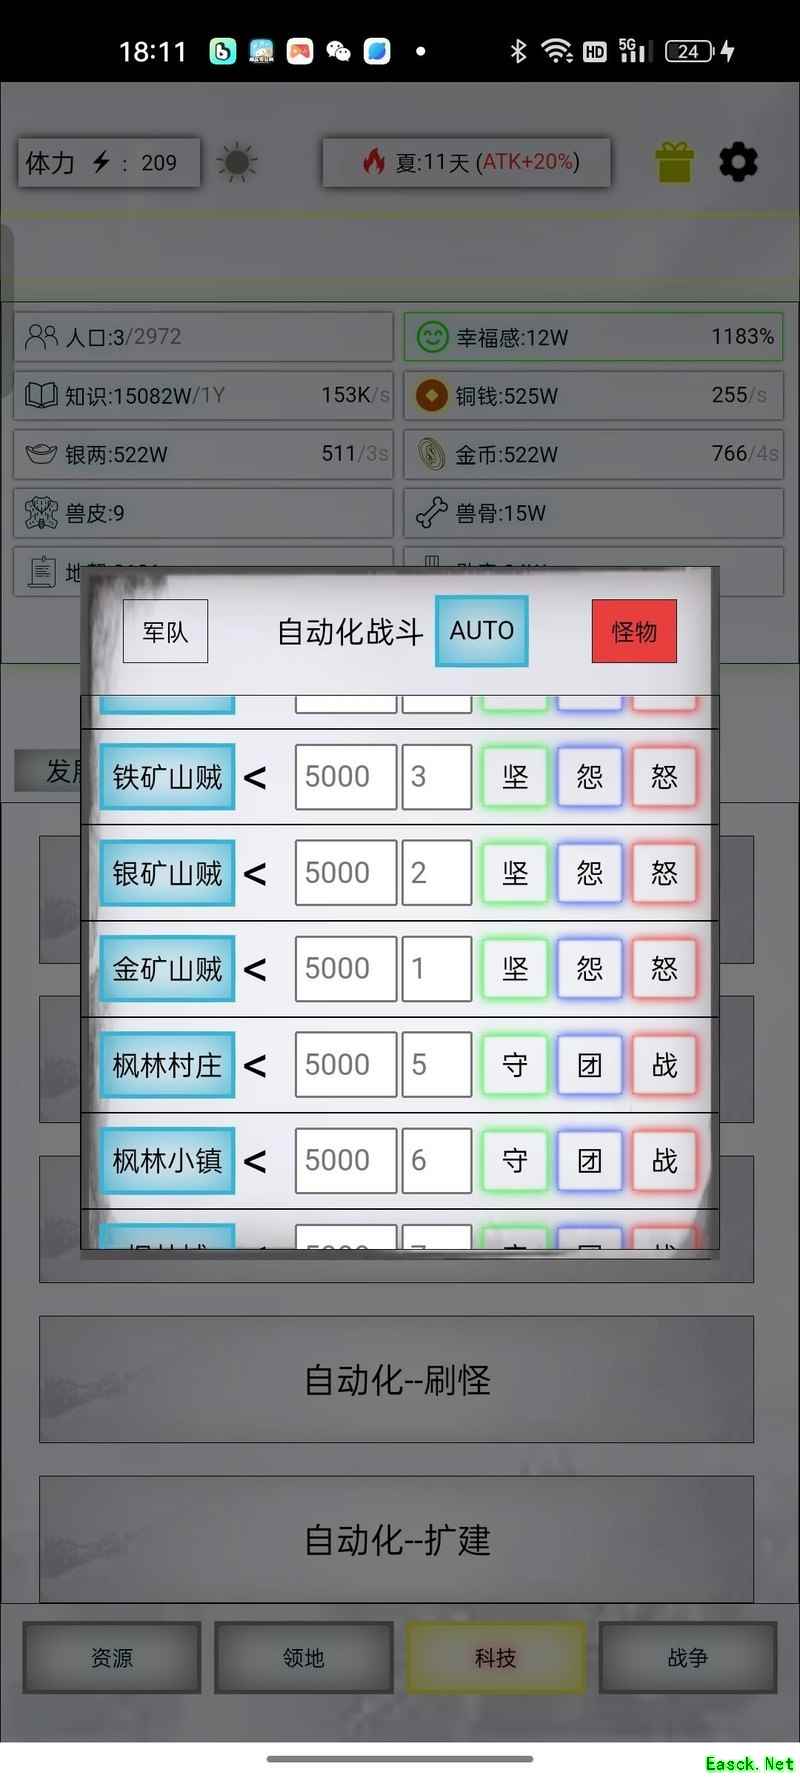Tap the sun daytime icon
800x1778 pixels.
tap(237, 162)
